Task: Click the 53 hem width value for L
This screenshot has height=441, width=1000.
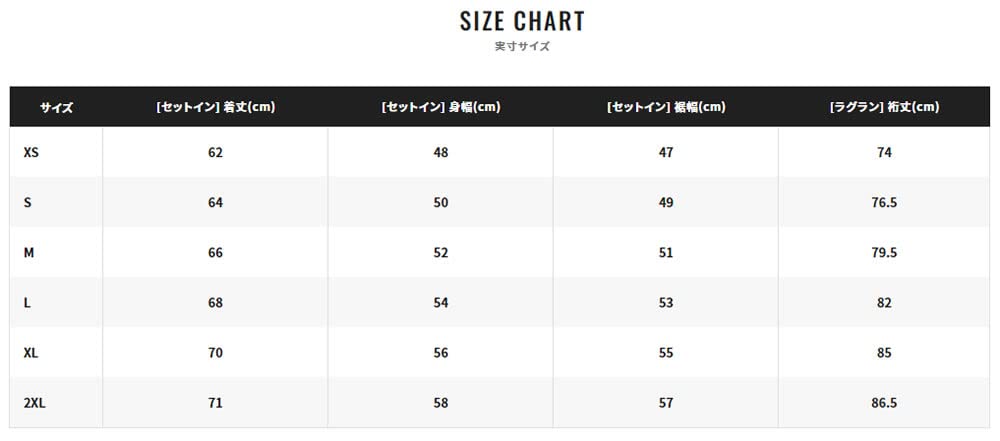Action: (x=666, y=302)
